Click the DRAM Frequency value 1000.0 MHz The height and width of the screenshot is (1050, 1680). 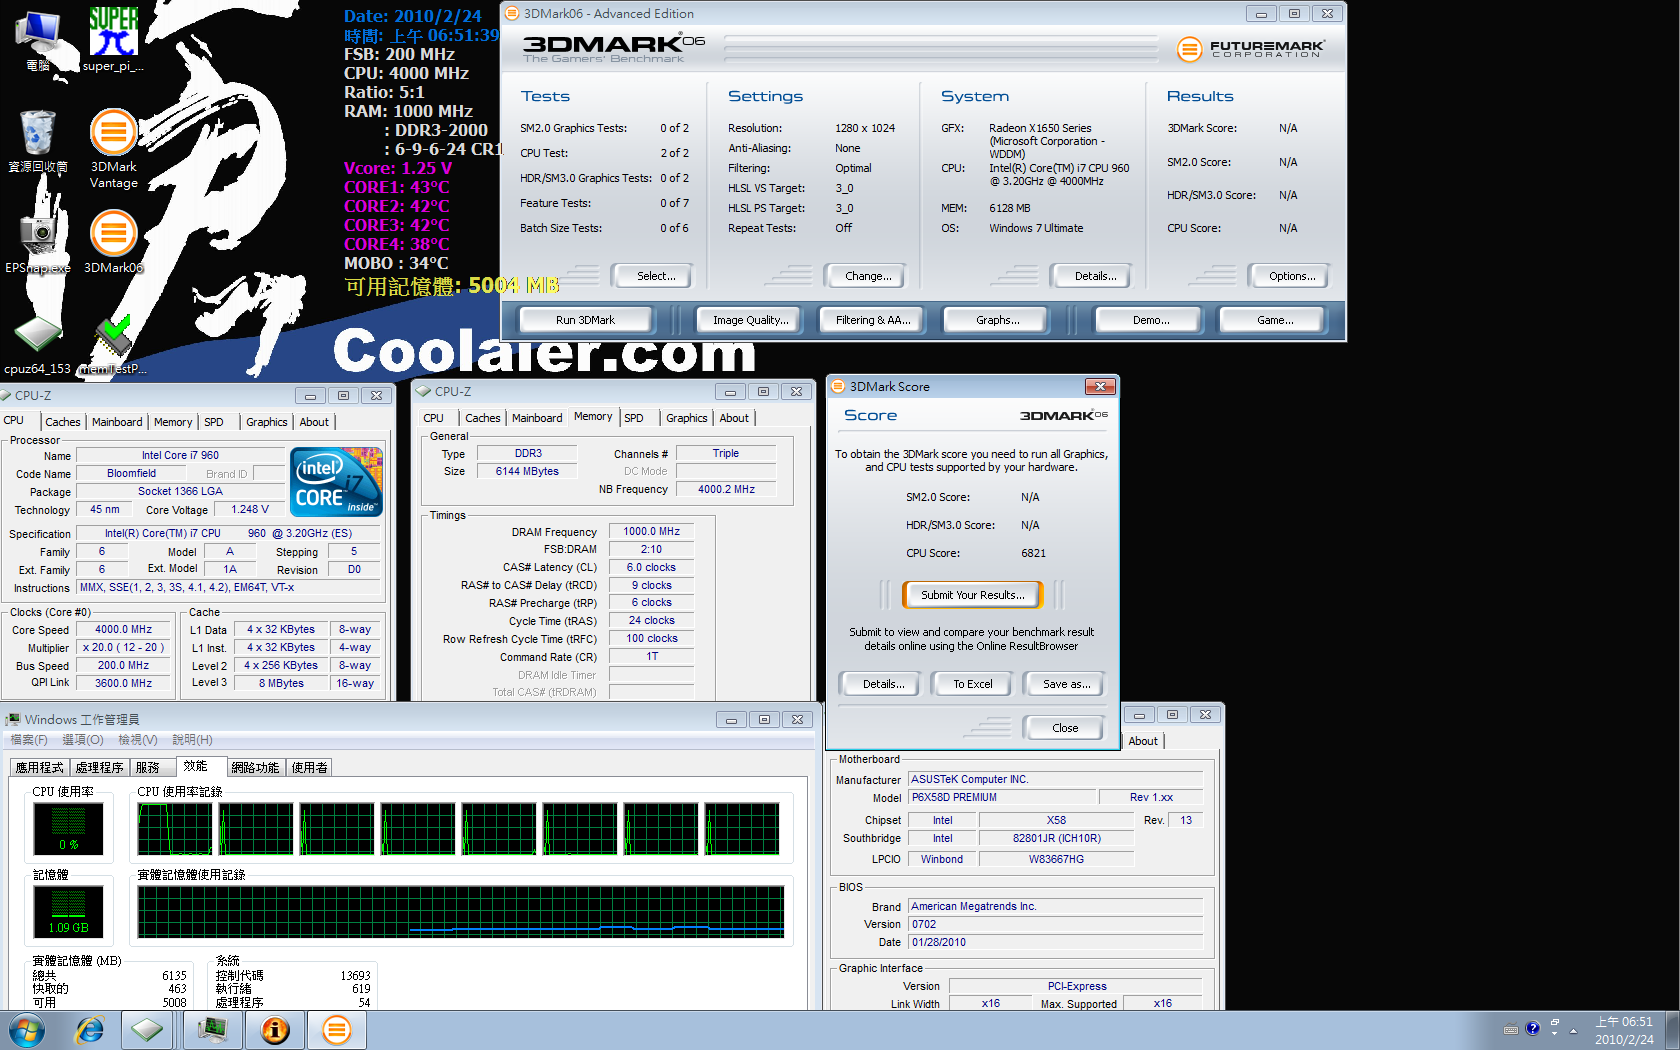pyautogui.click(x=651, y=532)
